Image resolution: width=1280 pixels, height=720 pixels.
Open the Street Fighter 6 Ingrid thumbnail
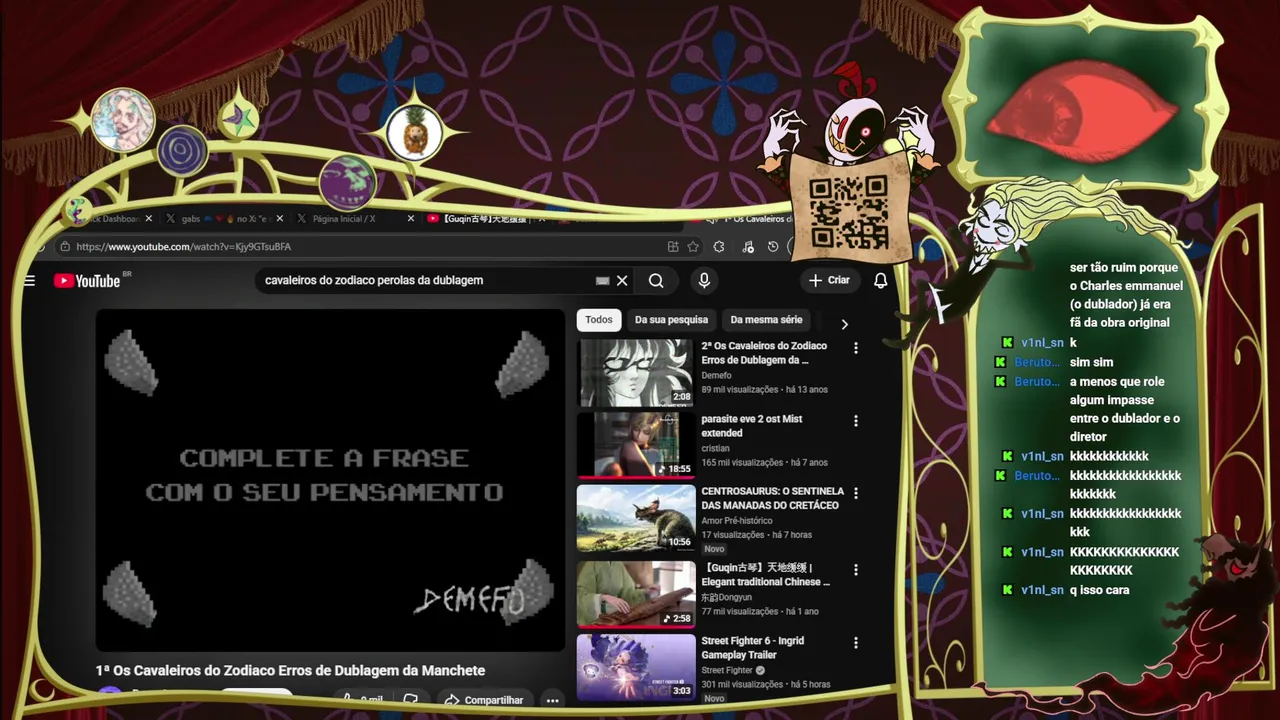point(636,667)
